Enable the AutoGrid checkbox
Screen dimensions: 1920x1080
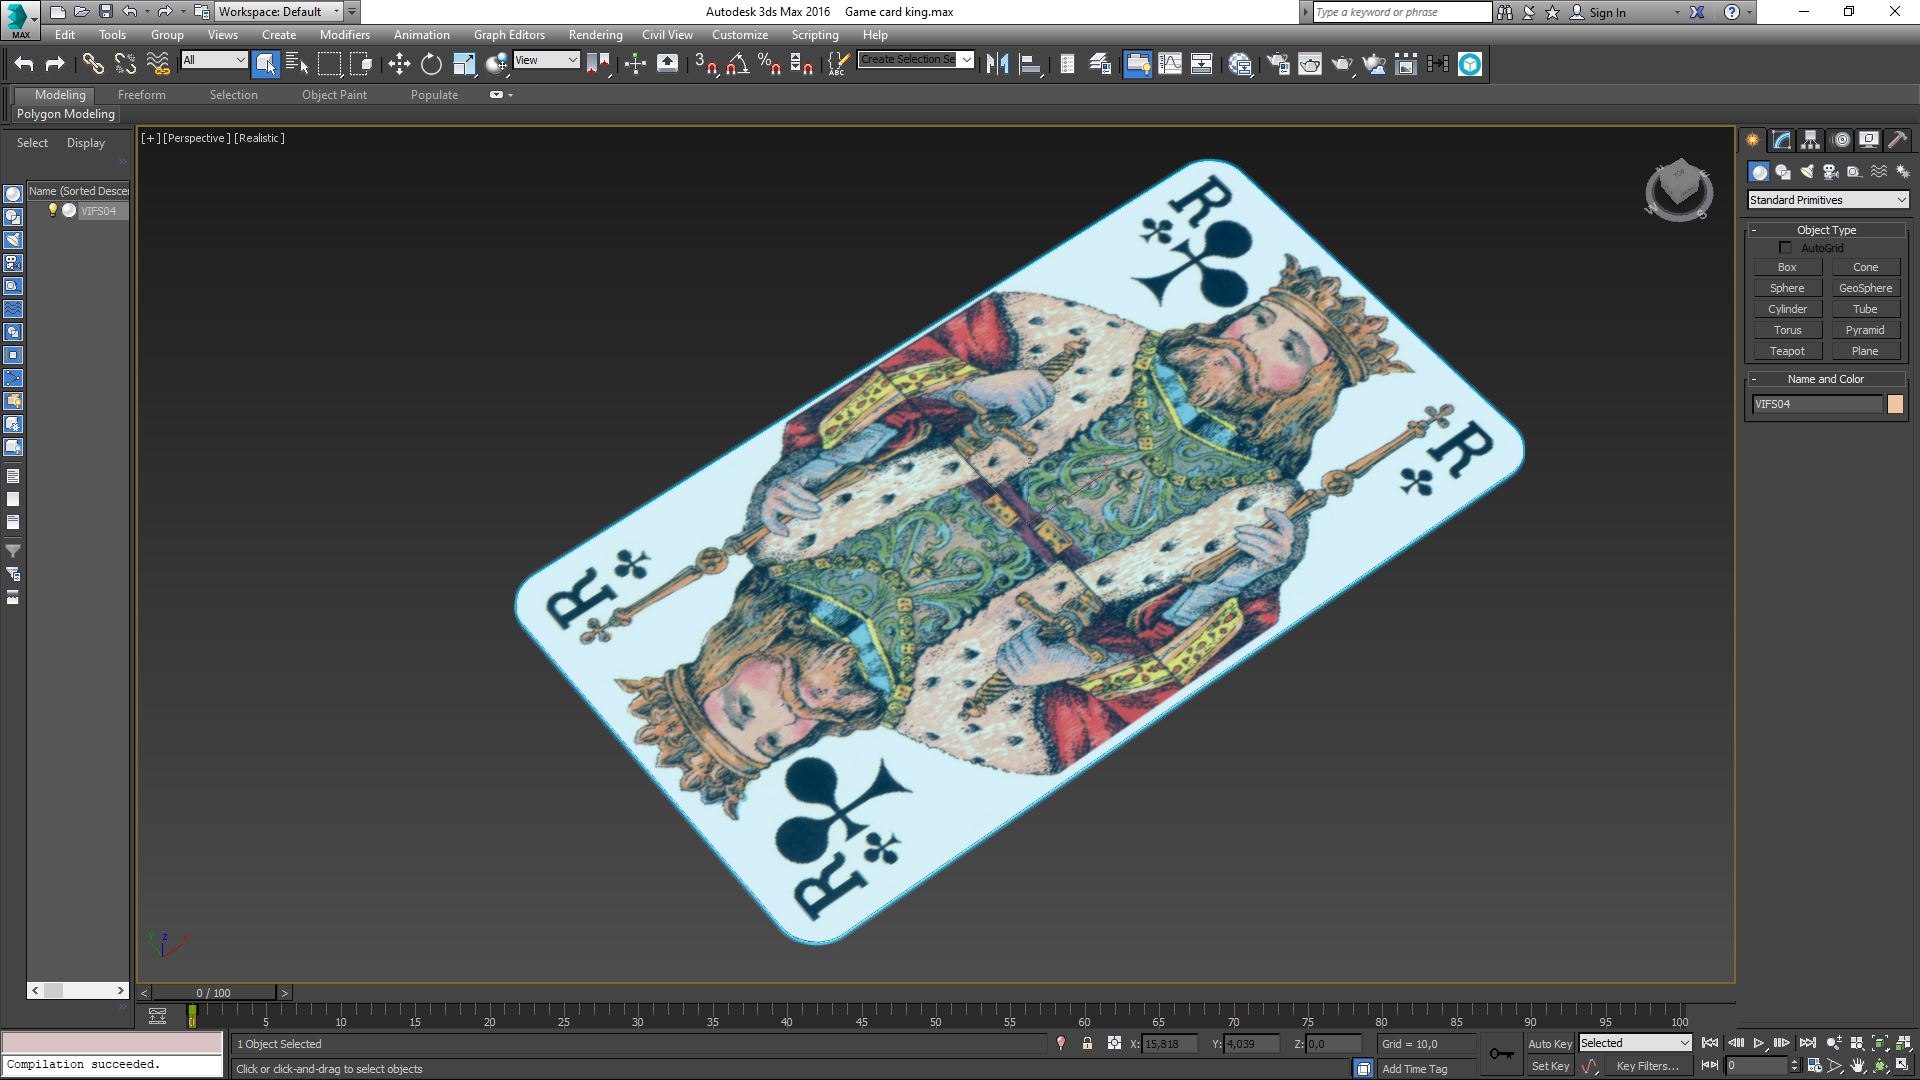pyautogui.click(x=1785, y=248)
